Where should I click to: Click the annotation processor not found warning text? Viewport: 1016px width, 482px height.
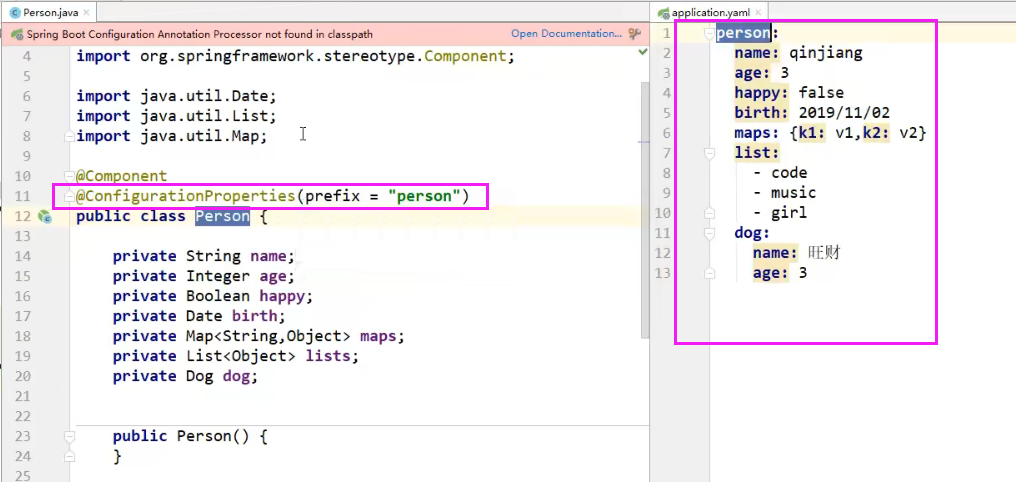coord(200,34)
